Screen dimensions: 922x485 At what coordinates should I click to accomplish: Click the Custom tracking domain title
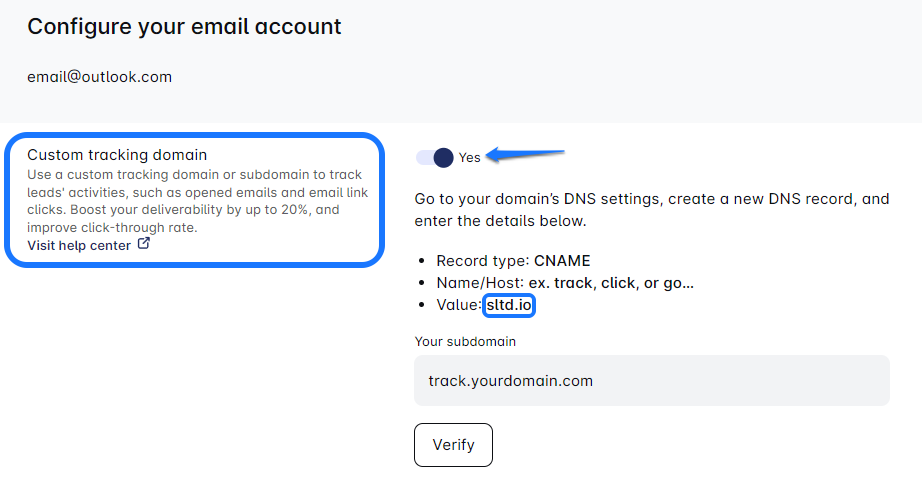(x=117, y=155)
